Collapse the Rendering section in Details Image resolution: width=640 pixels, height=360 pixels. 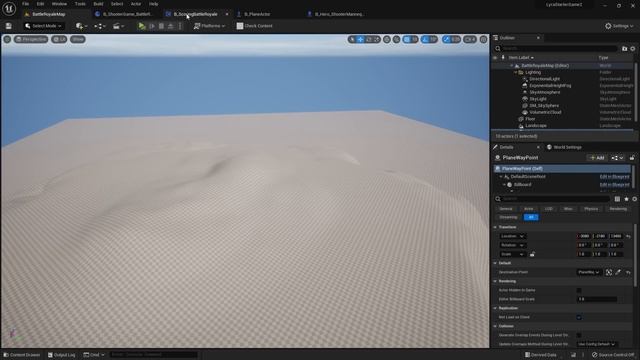pos(495,281)
